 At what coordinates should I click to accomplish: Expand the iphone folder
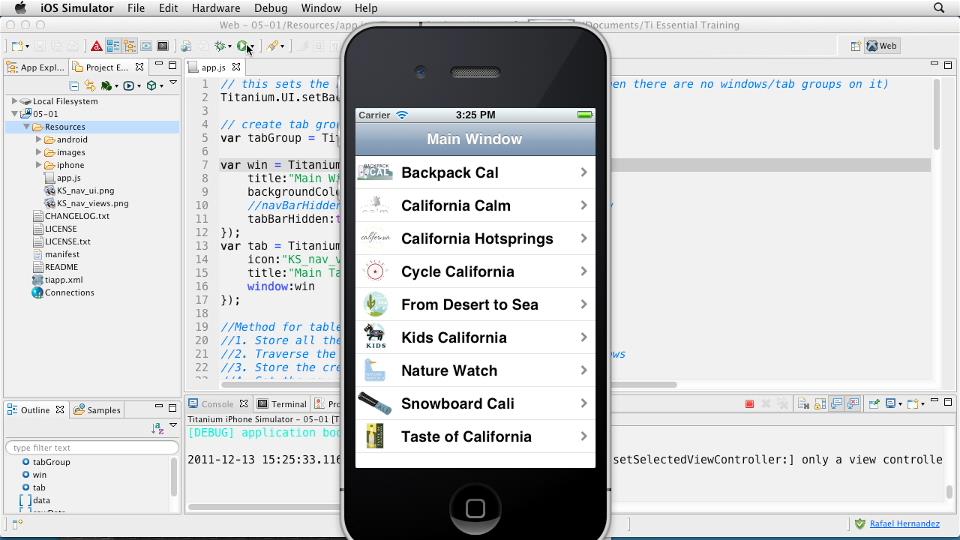coord(39,165)
